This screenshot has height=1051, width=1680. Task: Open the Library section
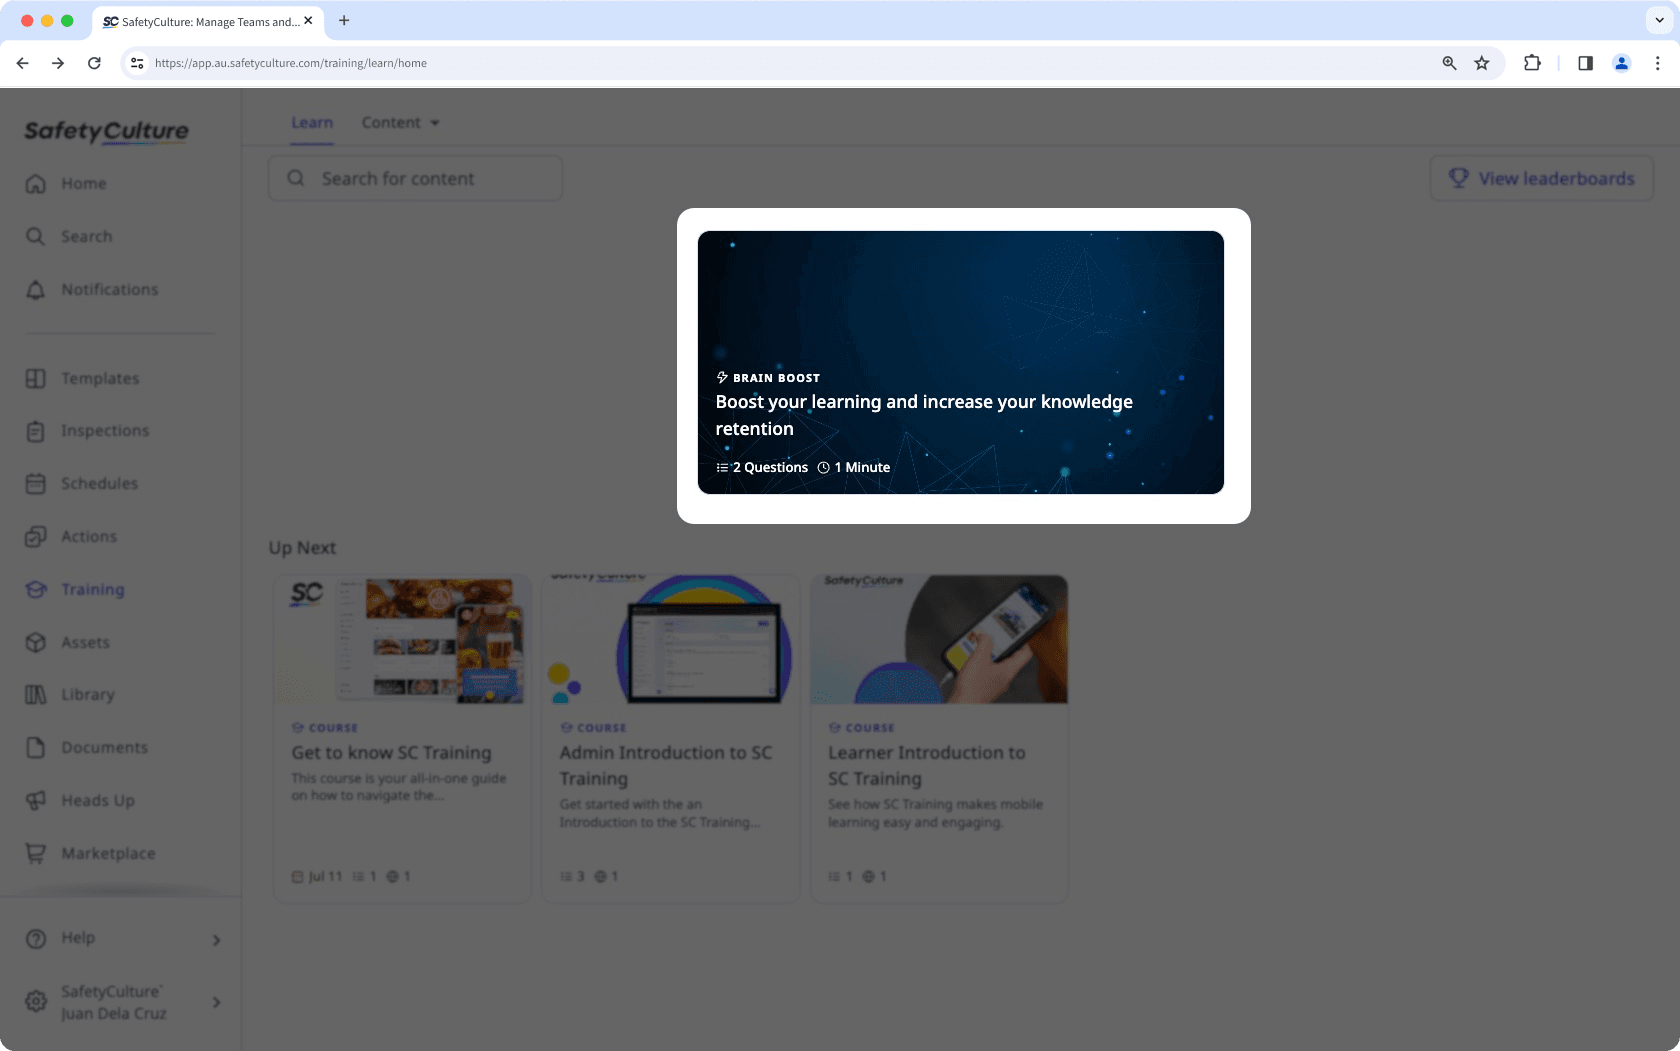click(x=88, y=694)
